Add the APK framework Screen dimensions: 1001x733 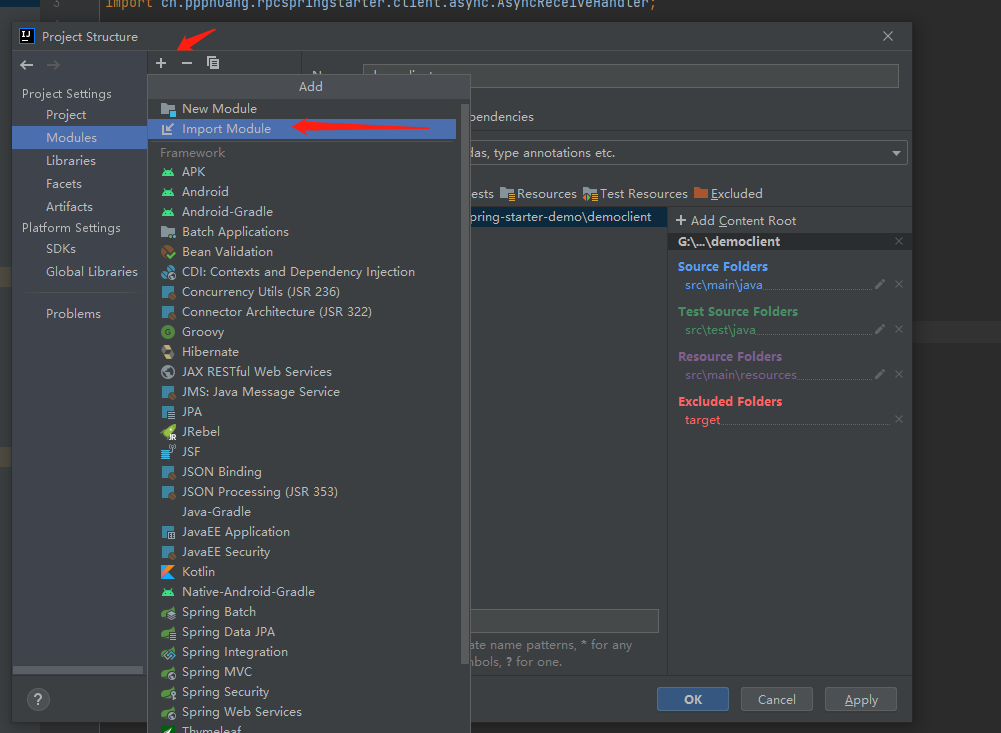[x=302, y=172]
